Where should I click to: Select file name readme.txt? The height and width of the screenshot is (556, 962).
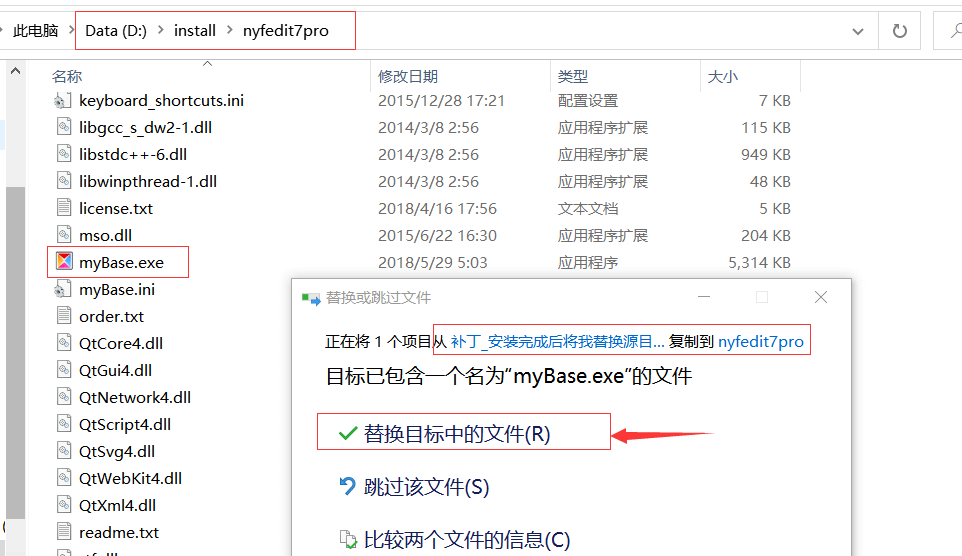(119, 533)
